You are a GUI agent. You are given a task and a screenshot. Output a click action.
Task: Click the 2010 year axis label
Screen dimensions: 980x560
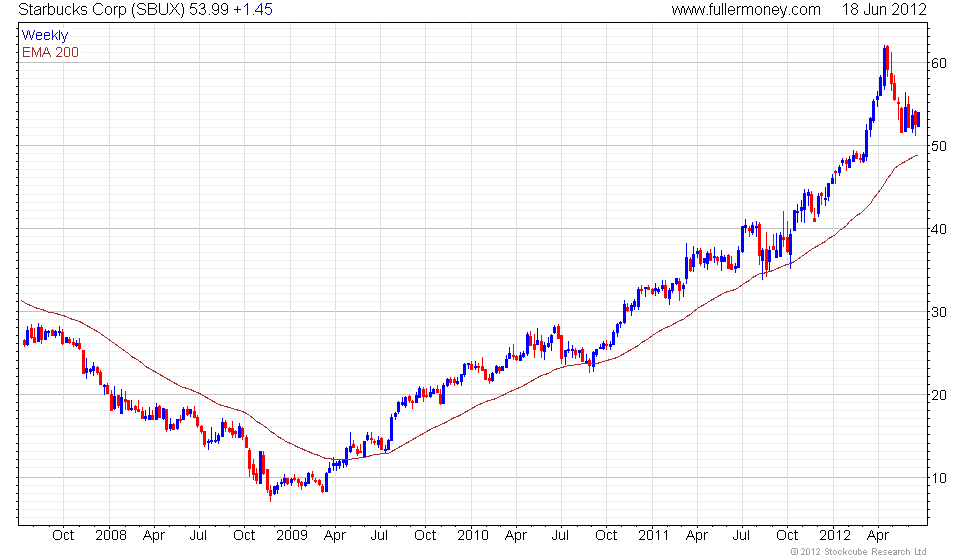click(472, 536)
